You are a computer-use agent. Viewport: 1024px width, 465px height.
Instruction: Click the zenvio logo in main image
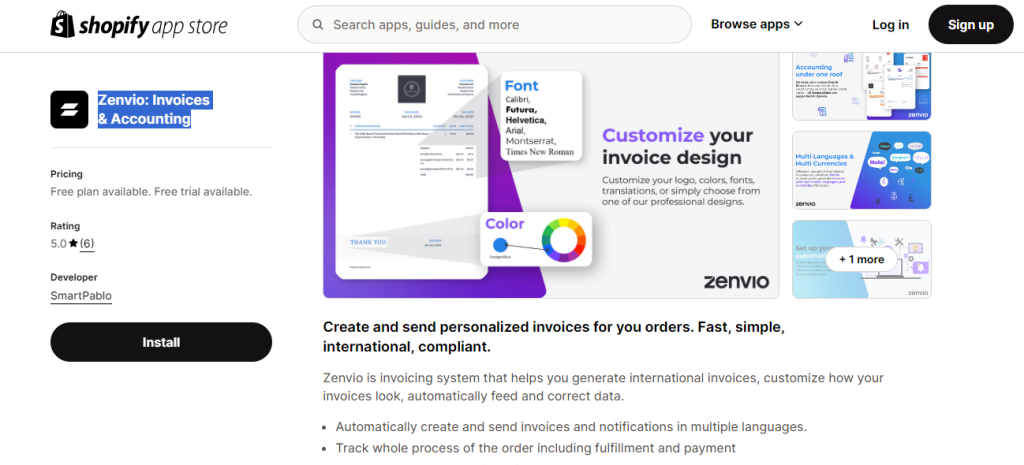pos(736,281)
